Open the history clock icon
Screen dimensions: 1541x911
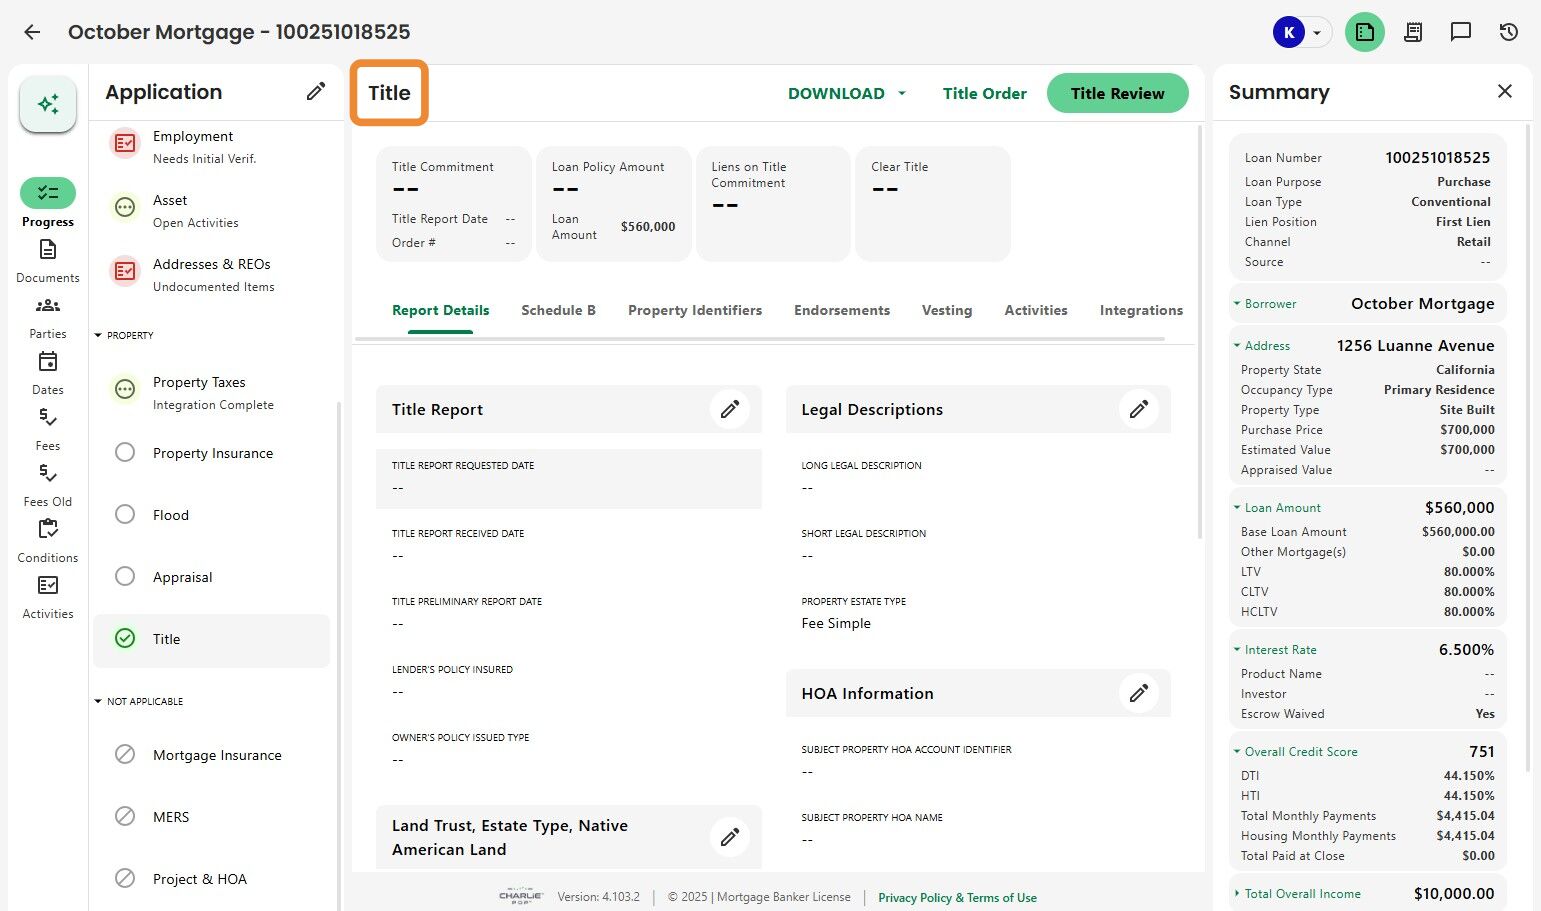coord(1509,32)
